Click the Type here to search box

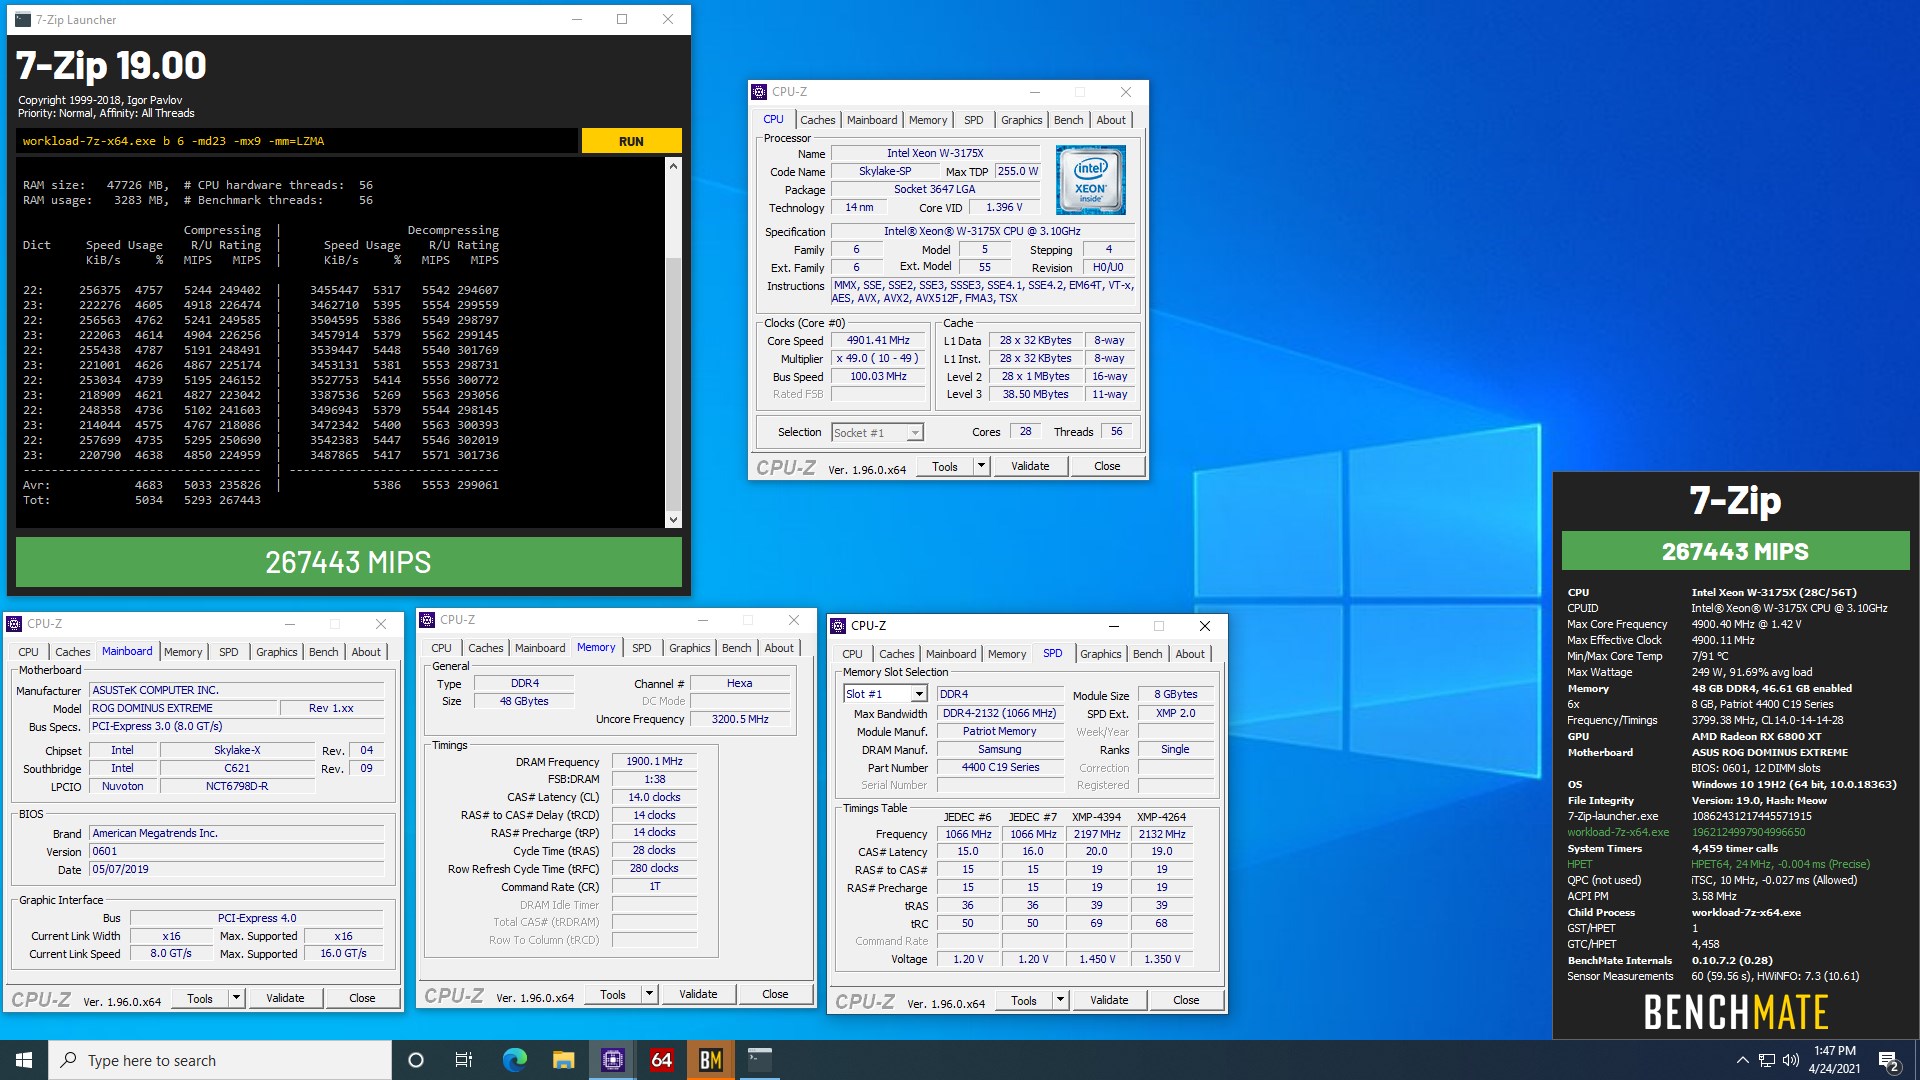click(220, 1060)
